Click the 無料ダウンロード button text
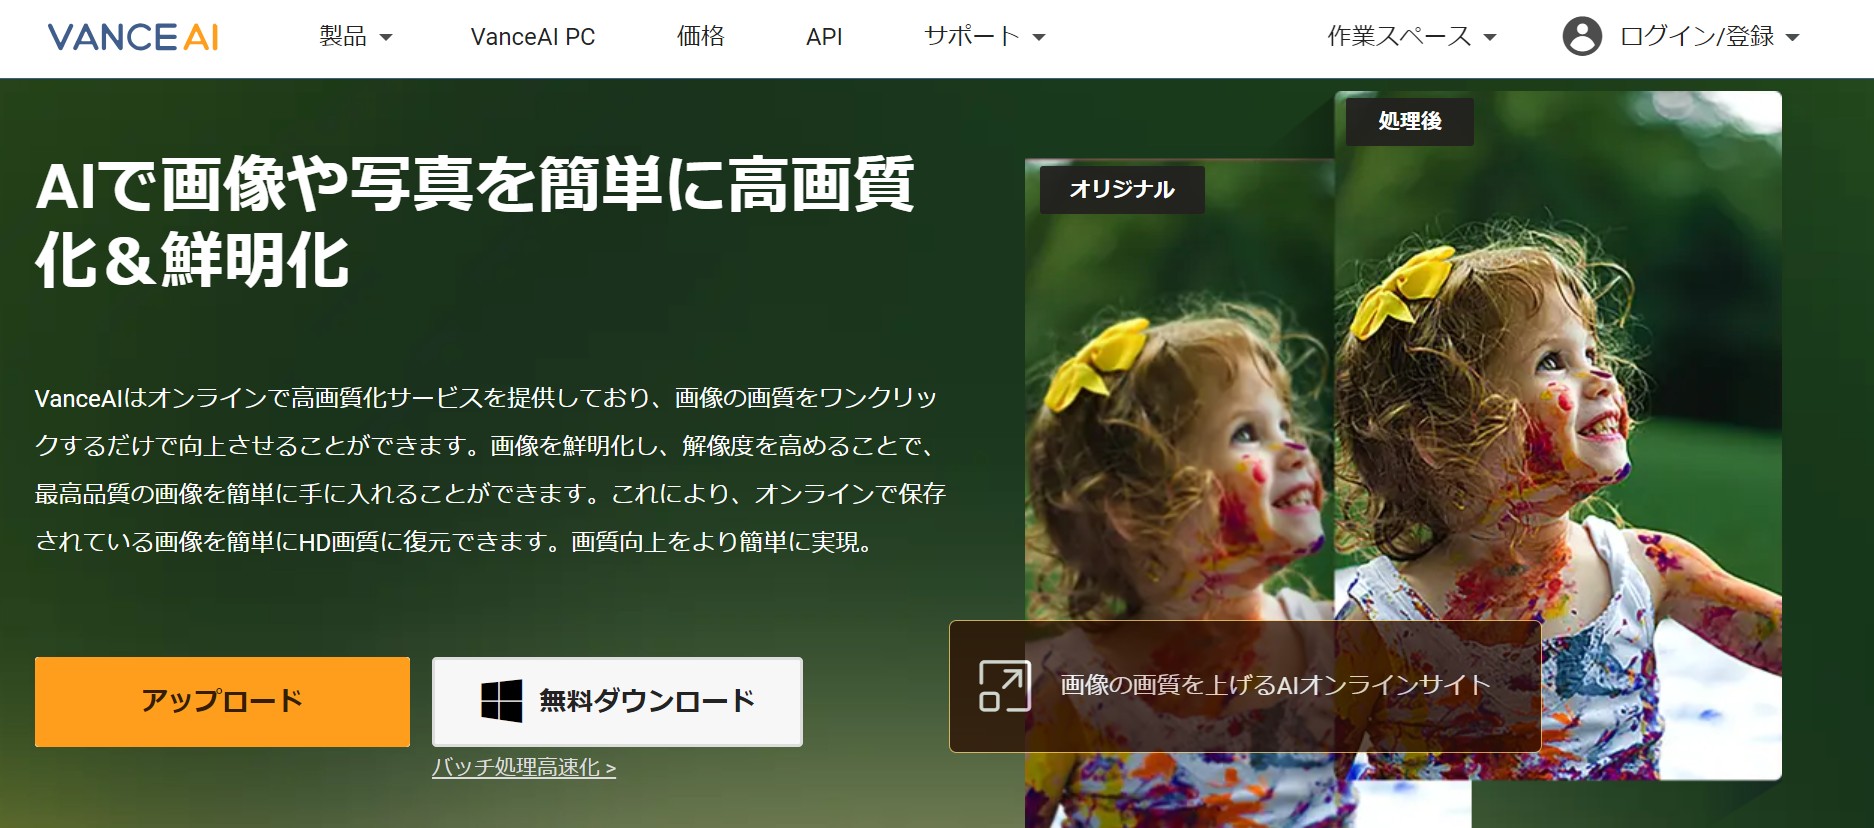 pyautogui.click(x=647, y=701)
